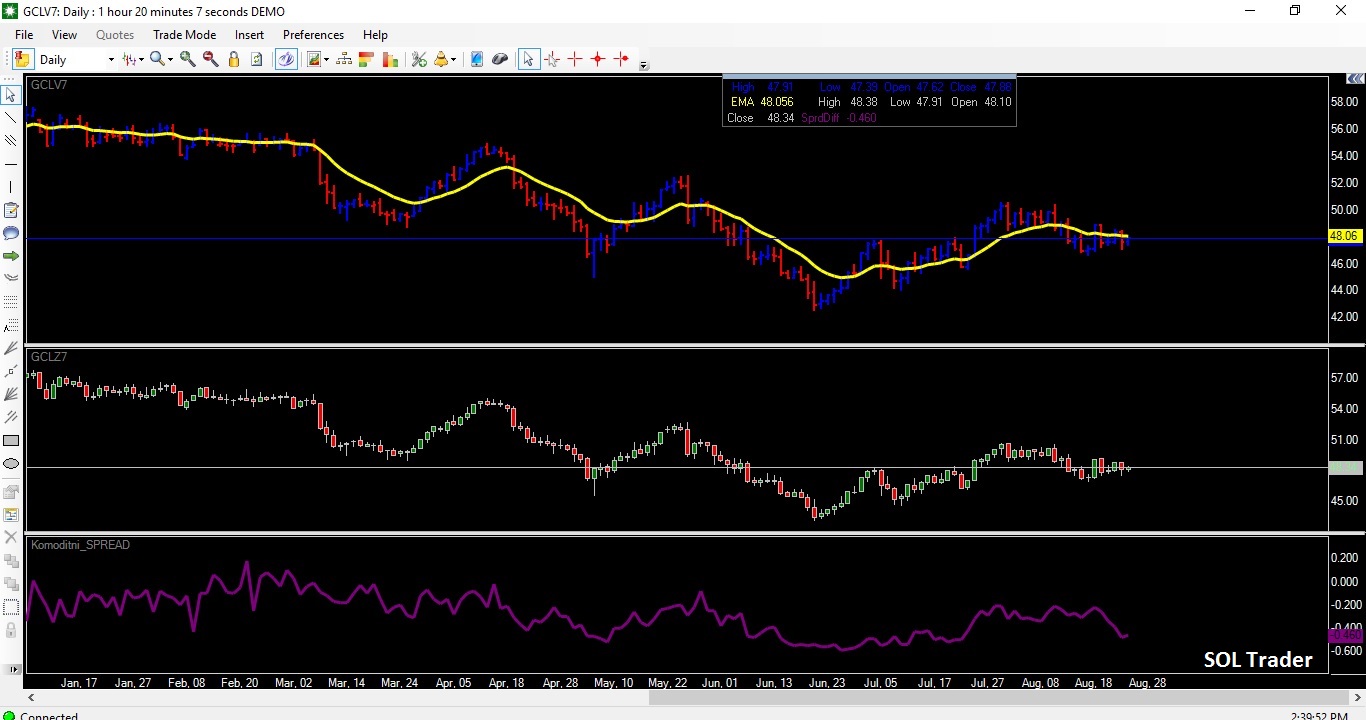This screenshot has height=720, width=1366.
Task: Select the crosshair with offset dot mode
Action: click(622, 59)
